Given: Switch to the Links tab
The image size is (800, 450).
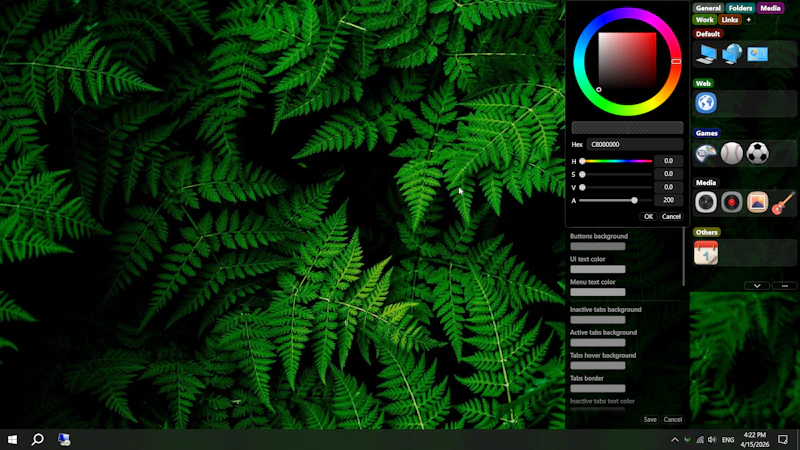Looking at the screenshot, I should point(730,20).
